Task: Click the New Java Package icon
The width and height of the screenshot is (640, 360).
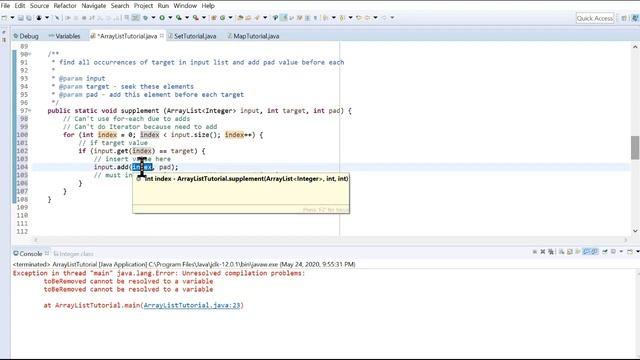Action: (x=213, y=18)
